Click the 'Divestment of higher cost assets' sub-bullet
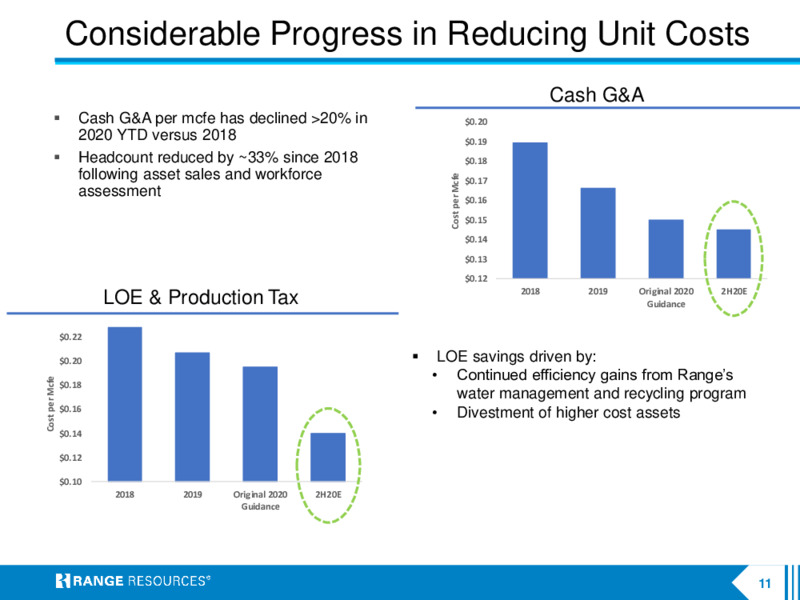 (x=568, y=412)
